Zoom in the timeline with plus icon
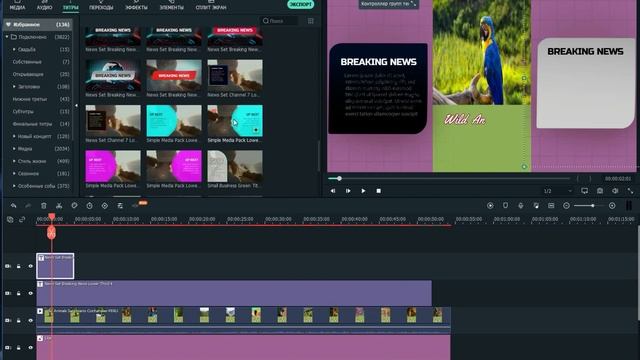This screenshot has width=640, height=360. point(612,206)
